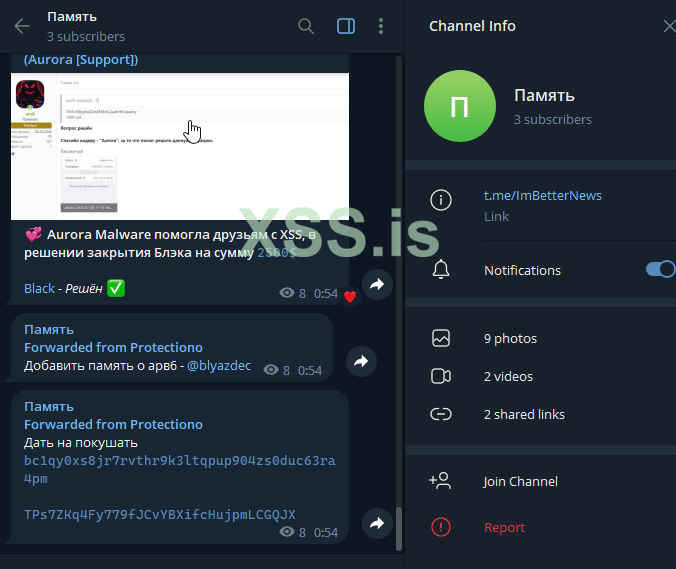Viewport: 676px width, 569px height.
Task: Open the 9 photos section
Action: click(510, 338)
